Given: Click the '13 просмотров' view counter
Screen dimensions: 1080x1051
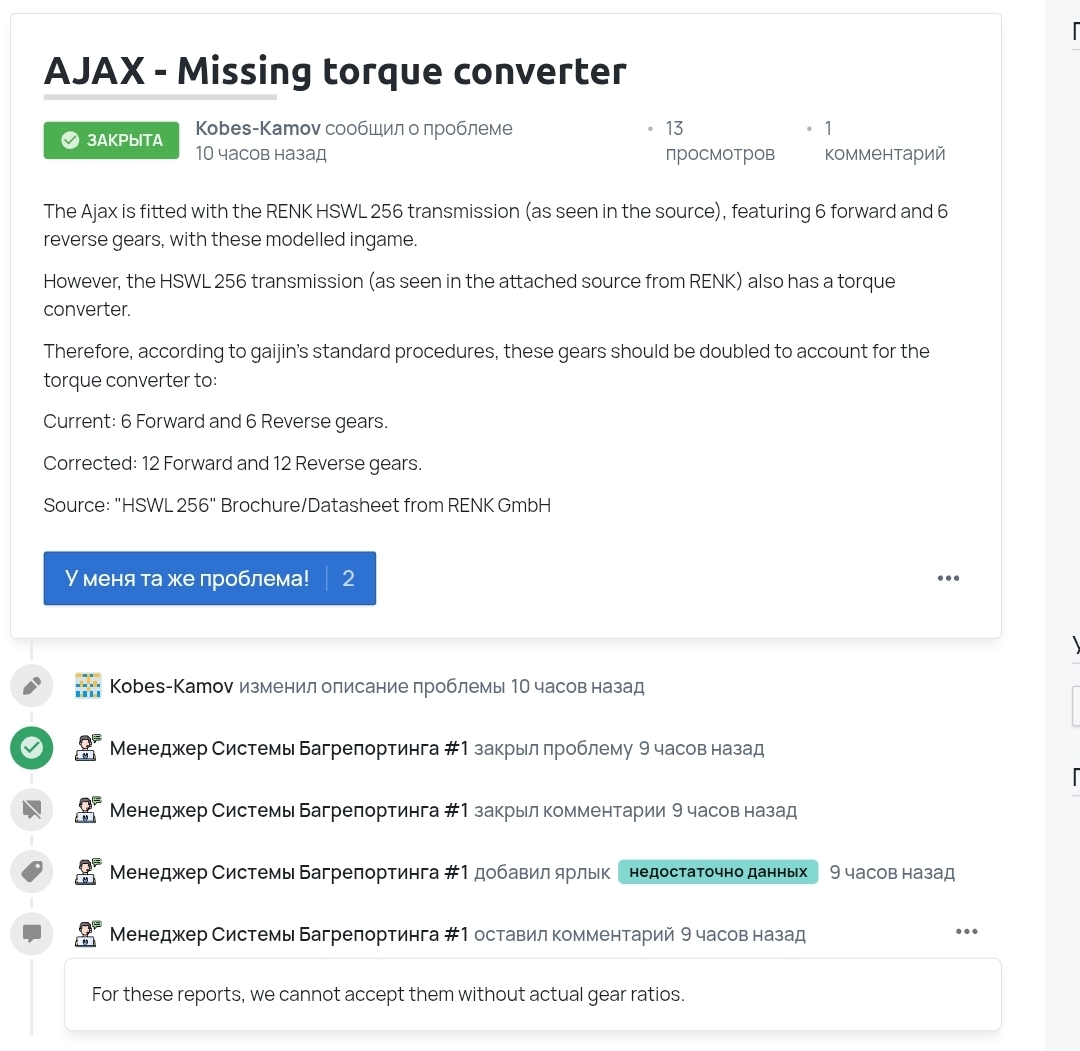Looking at the screenshot, I should 719,140.
